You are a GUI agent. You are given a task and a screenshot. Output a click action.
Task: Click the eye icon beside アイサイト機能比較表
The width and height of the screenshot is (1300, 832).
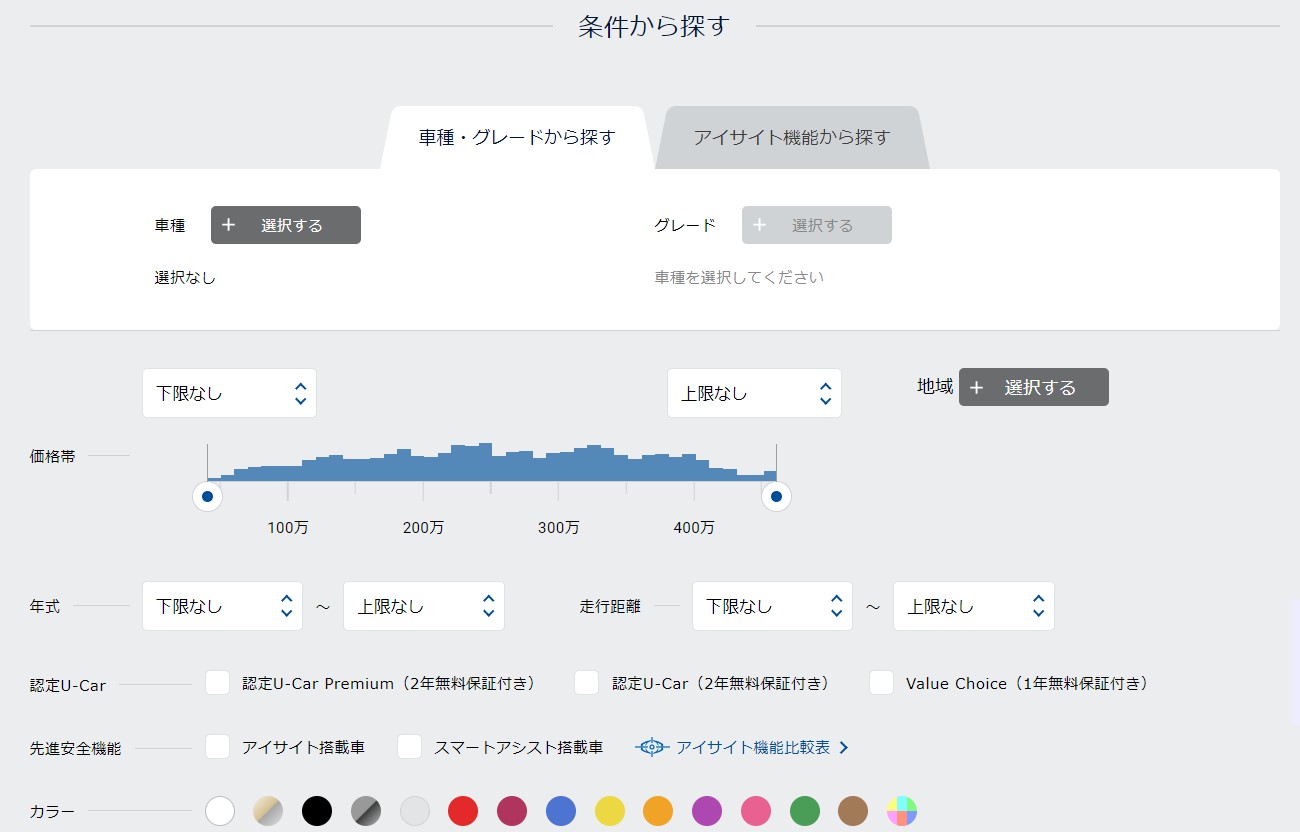(651, 747)
